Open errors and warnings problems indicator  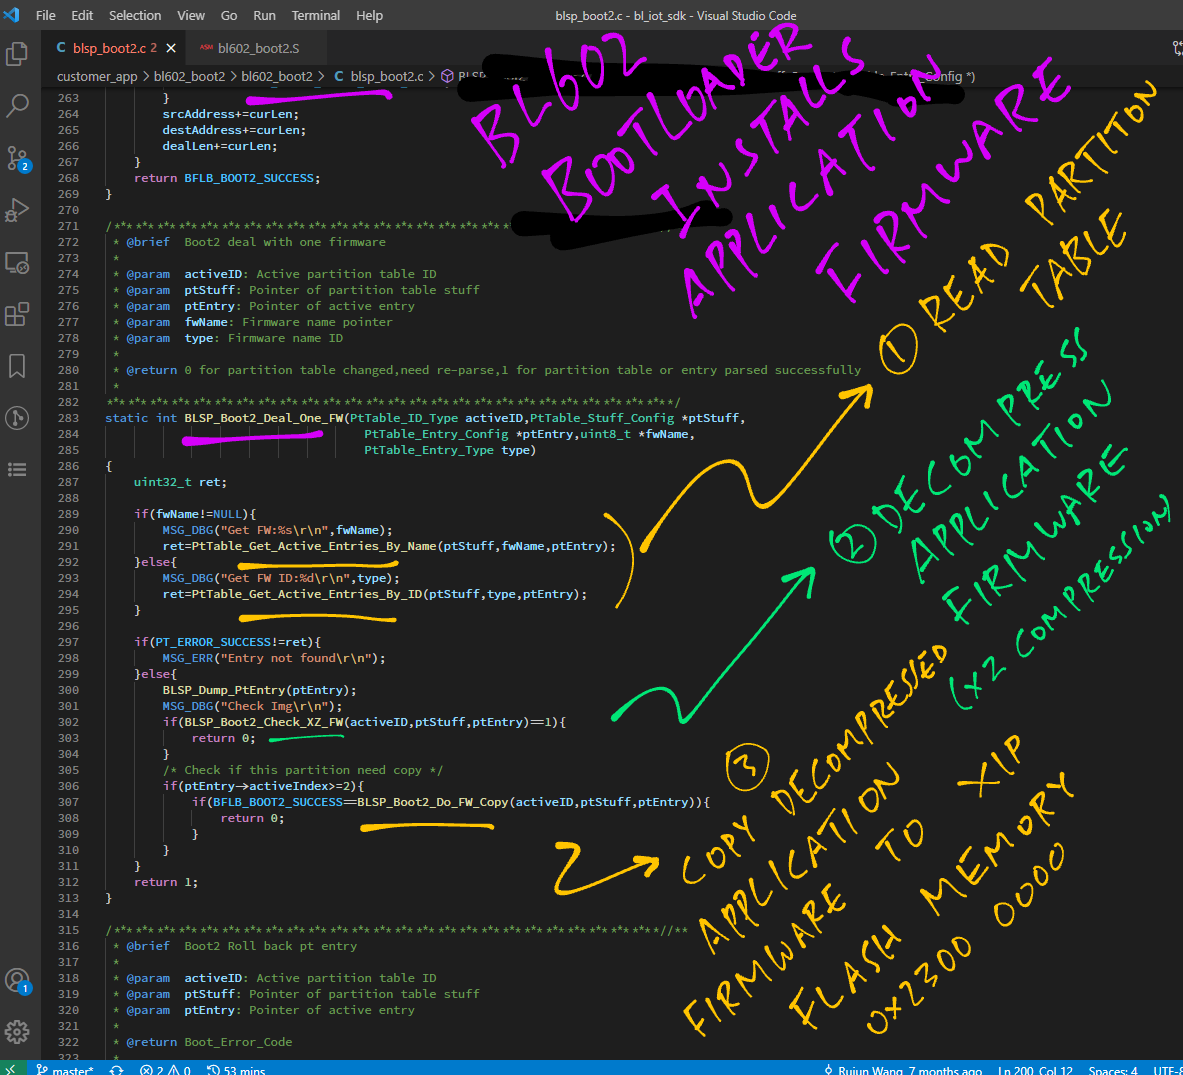click(165, 1070)
